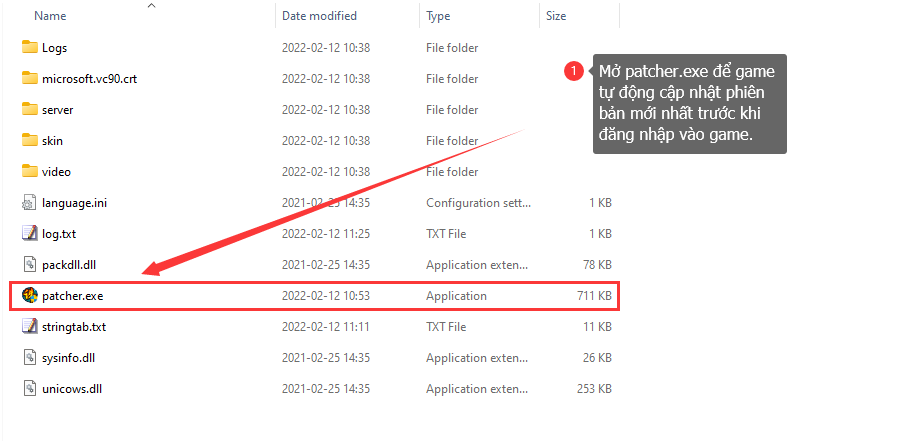The image size is (921, 441).
Task: Select the language.ini file name
Action: pyautogui.click(x=75, y=203)
